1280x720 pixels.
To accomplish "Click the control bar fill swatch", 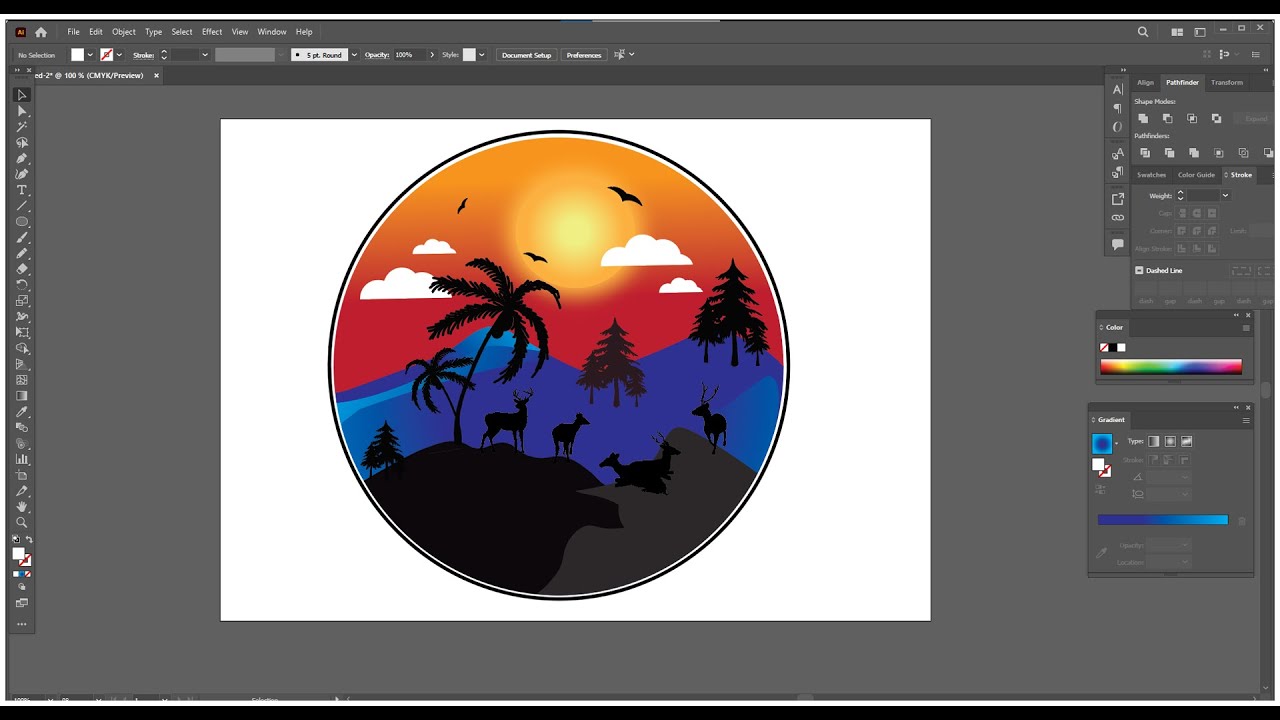I will (77, 55).
